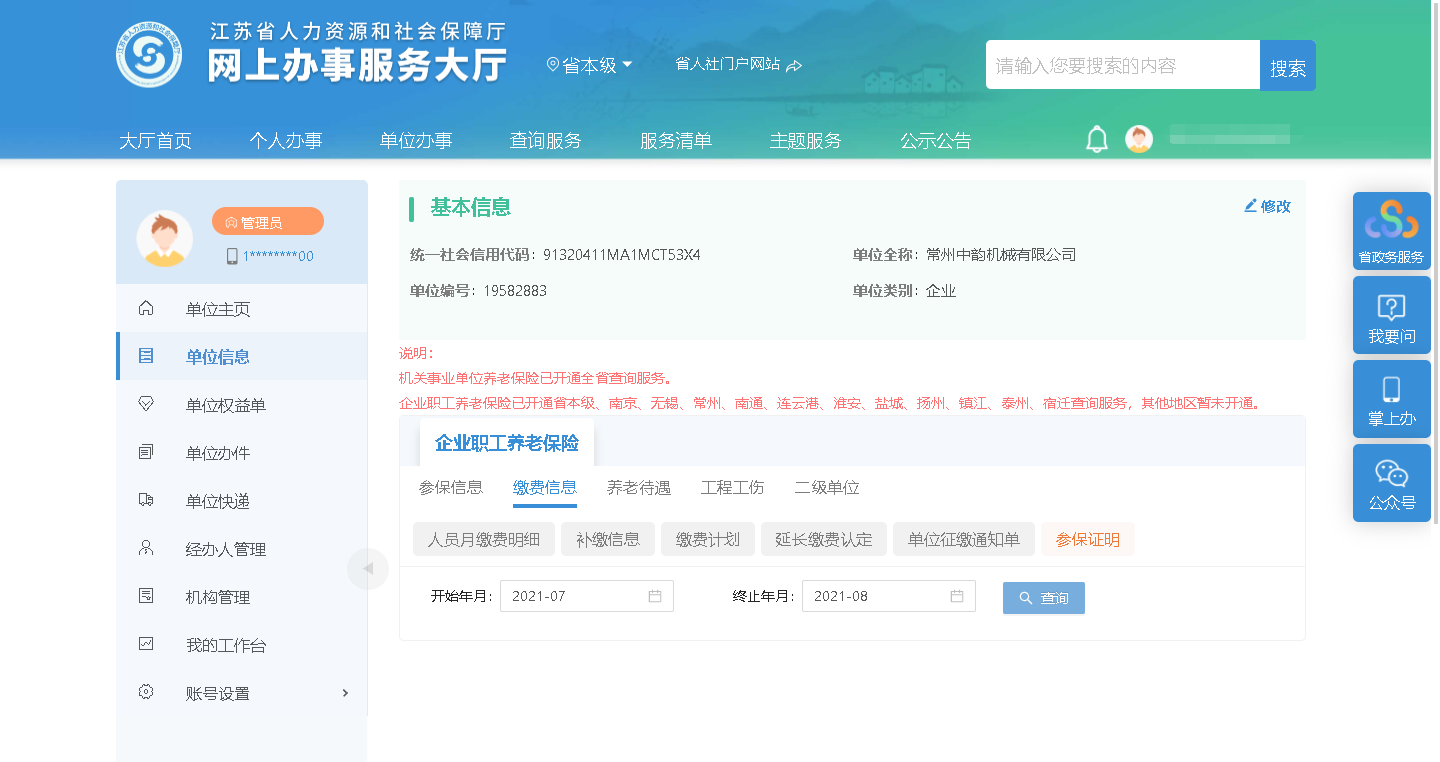Click the user avatar in top navigation
Image resolution: width=1440 pixels, height=762 pixels.
coord(1139,139)
